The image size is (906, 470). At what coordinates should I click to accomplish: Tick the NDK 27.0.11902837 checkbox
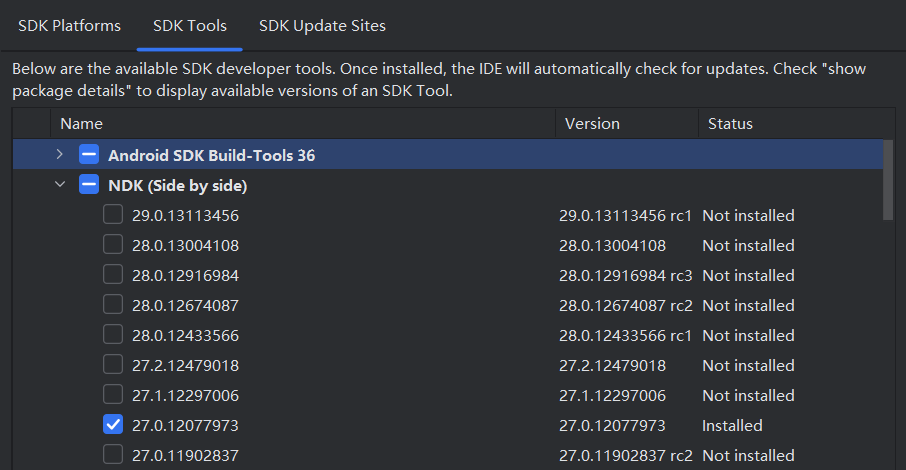point(113,455)
